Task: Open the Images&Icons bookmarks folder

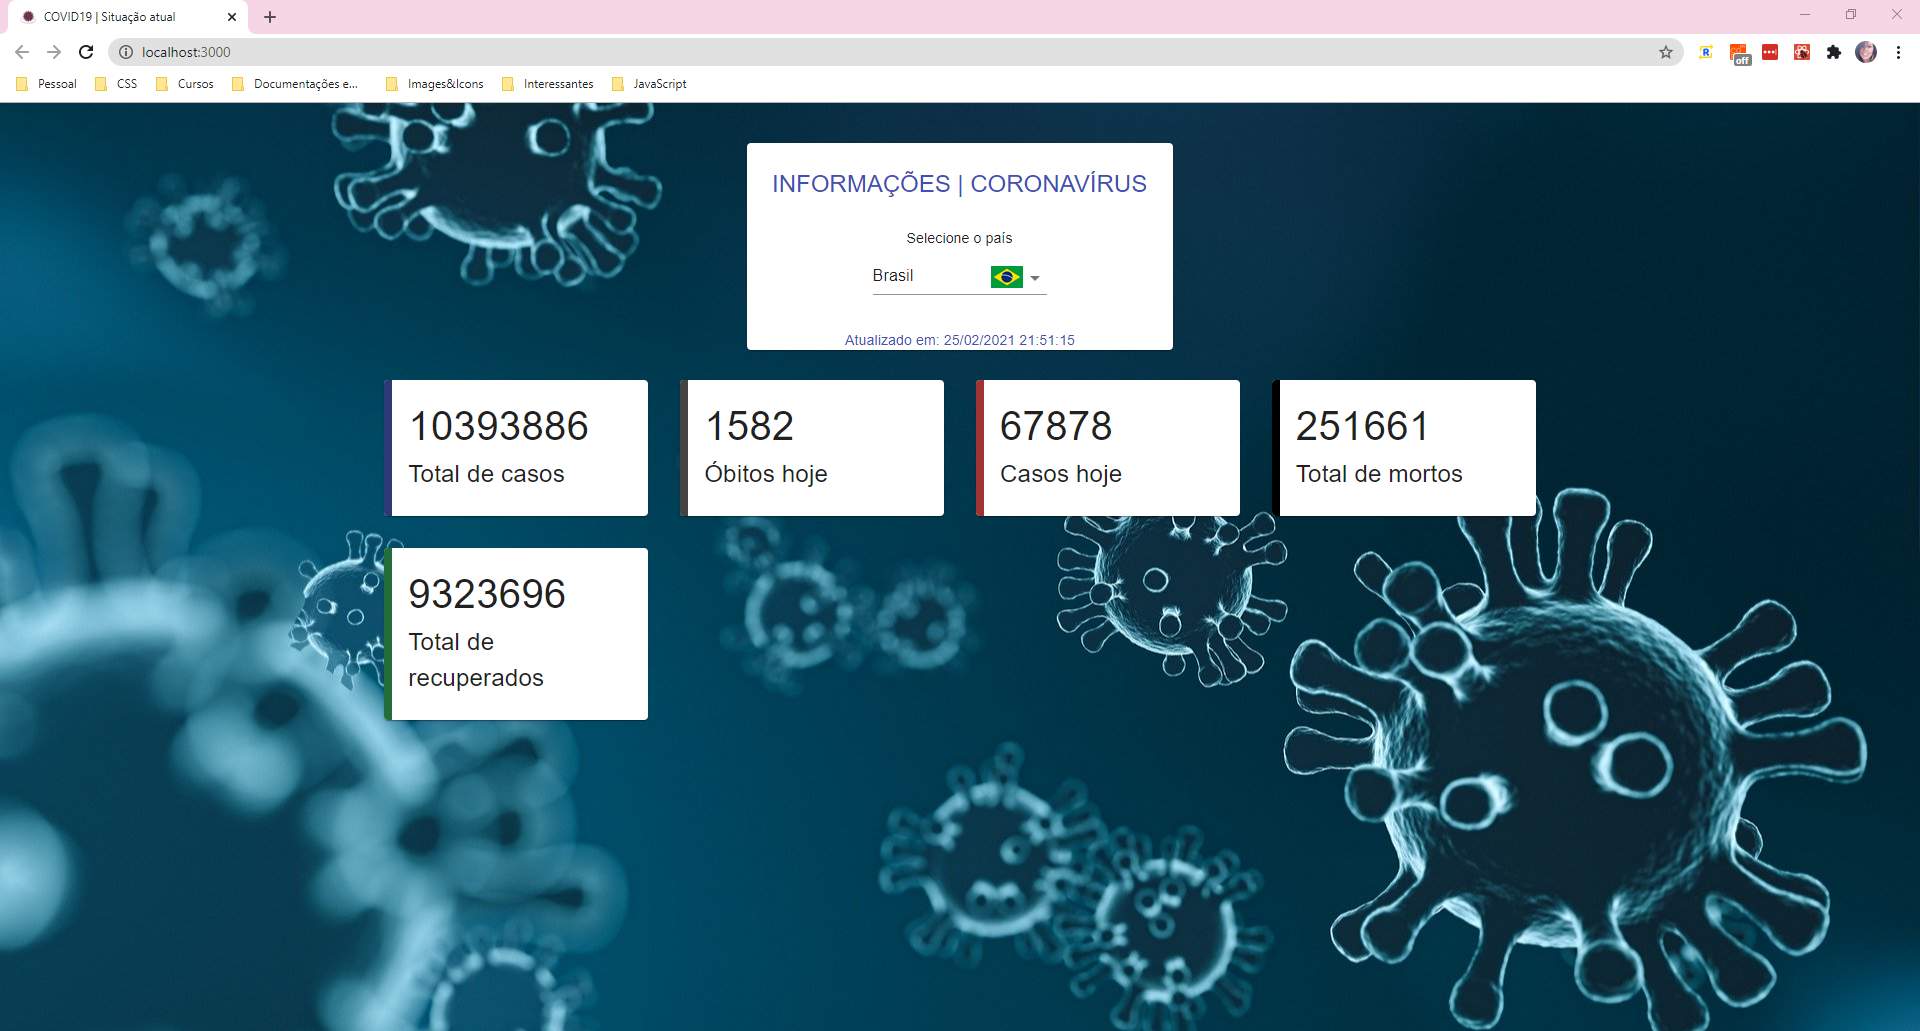Action: coord(435,84)
